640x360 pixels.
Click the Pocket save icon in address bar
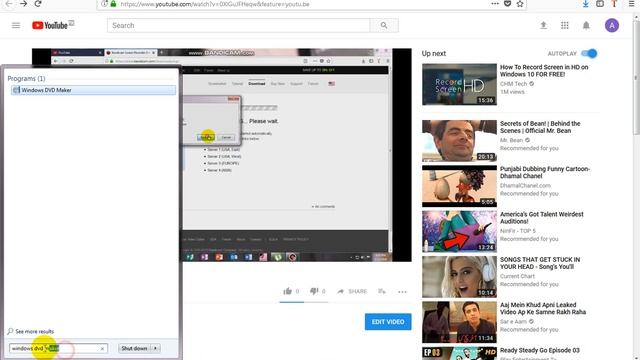click(507, 4)
